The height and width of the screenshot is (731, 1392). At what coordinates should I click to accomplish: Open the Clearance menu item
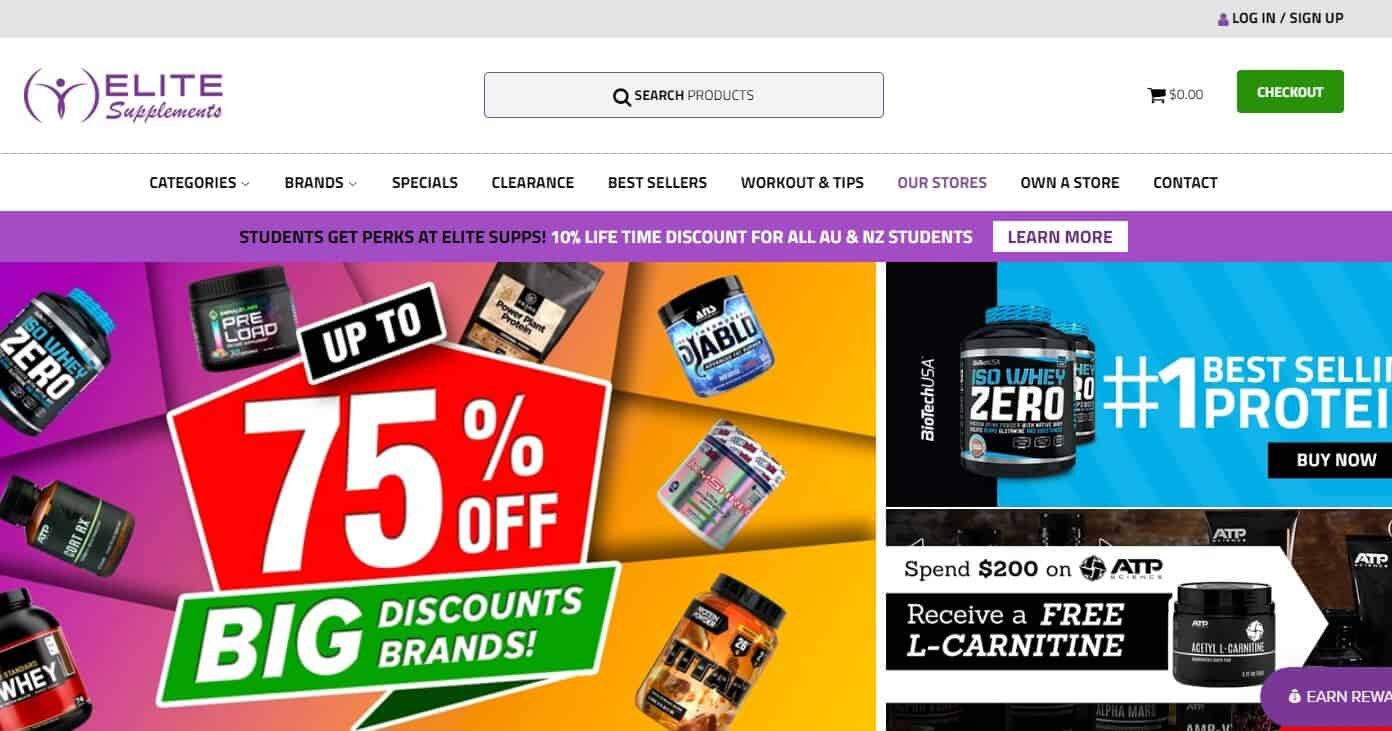(x=533, y=183)
